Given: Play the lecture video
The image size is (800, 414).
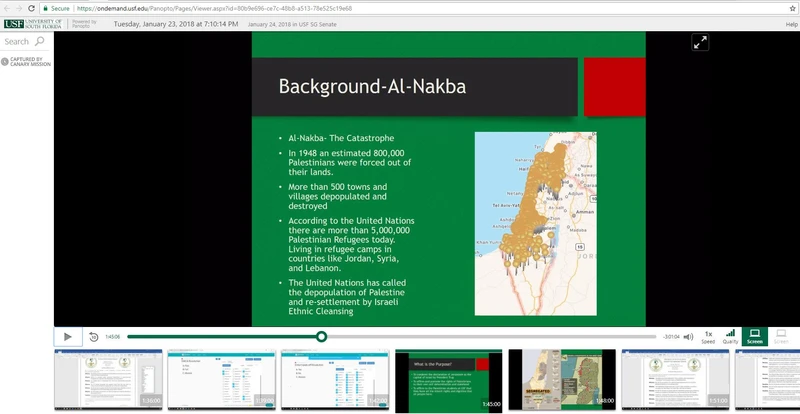Looking at the screenshot, I should 67,337.
